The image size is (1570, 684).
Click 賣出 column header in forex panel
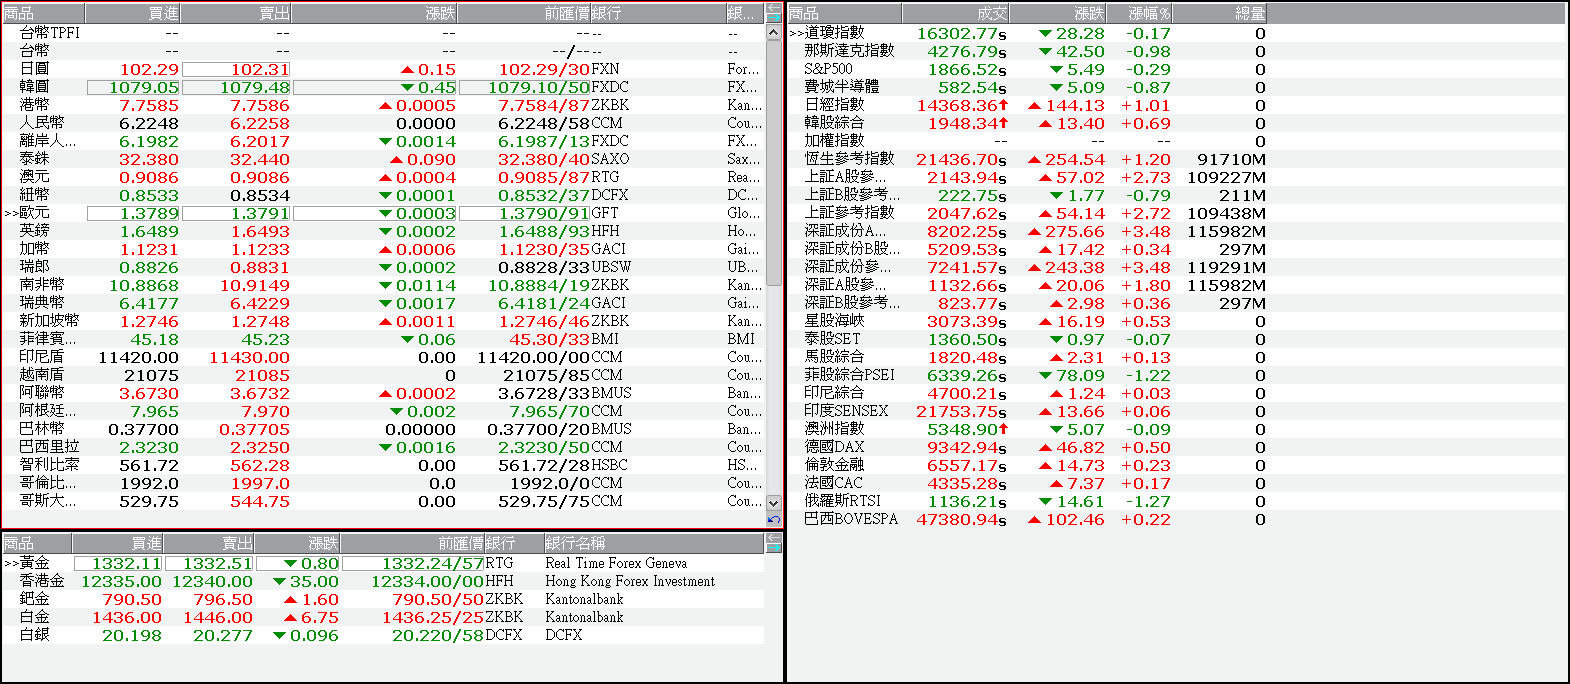[236, 13]
